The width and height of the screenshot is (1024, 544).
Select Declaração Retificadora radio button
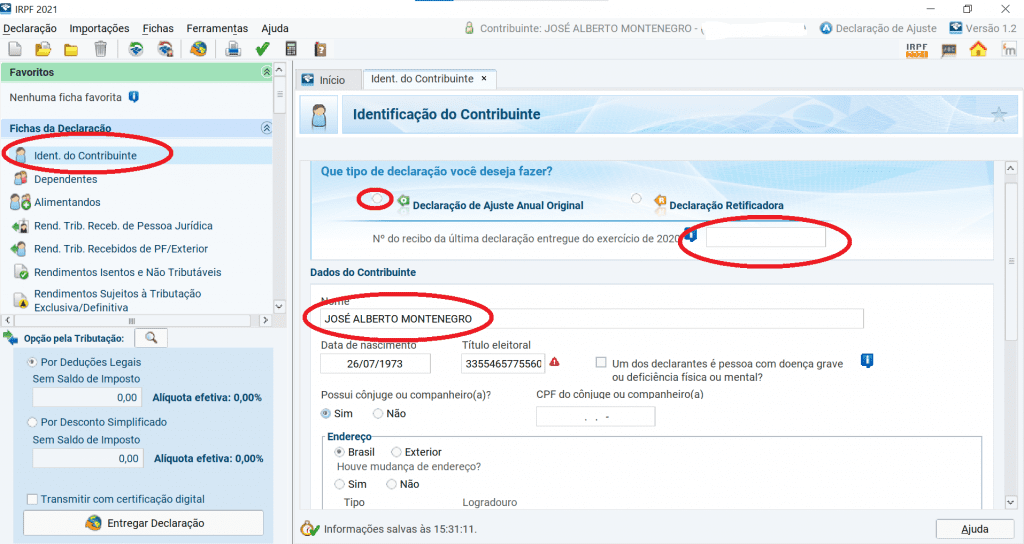[x=636, y=198]
